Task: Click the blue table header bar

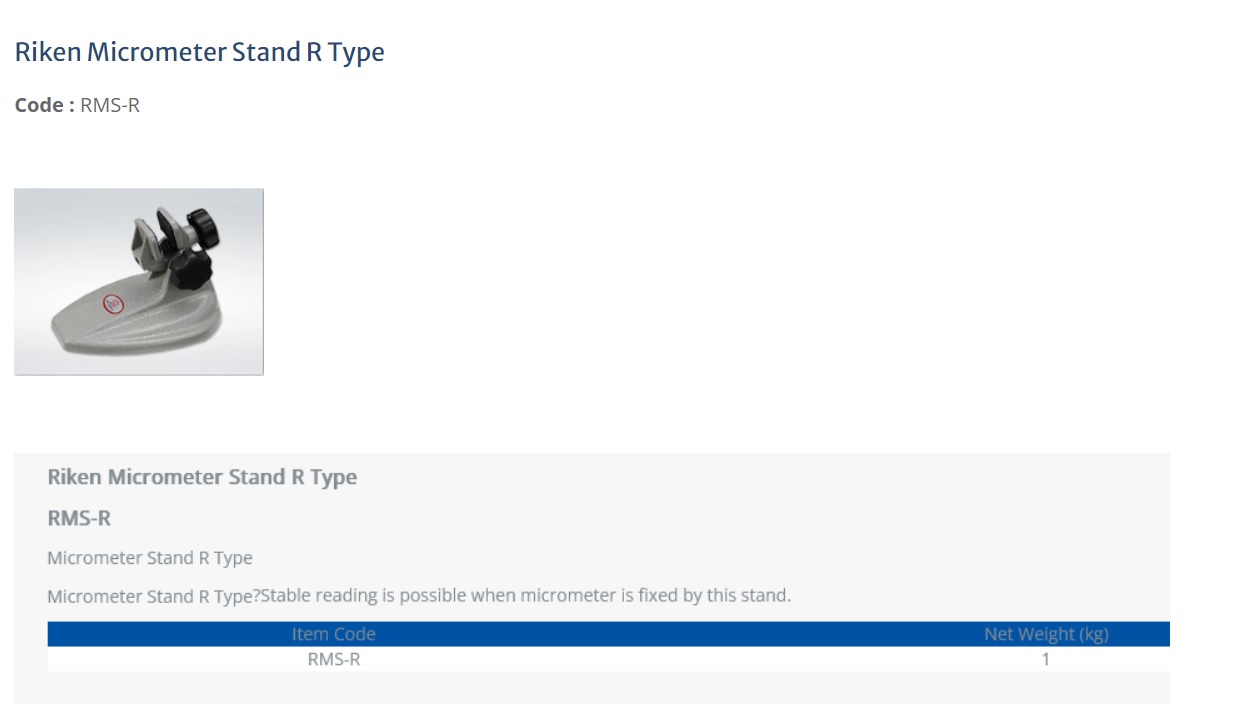Action: 608,634
